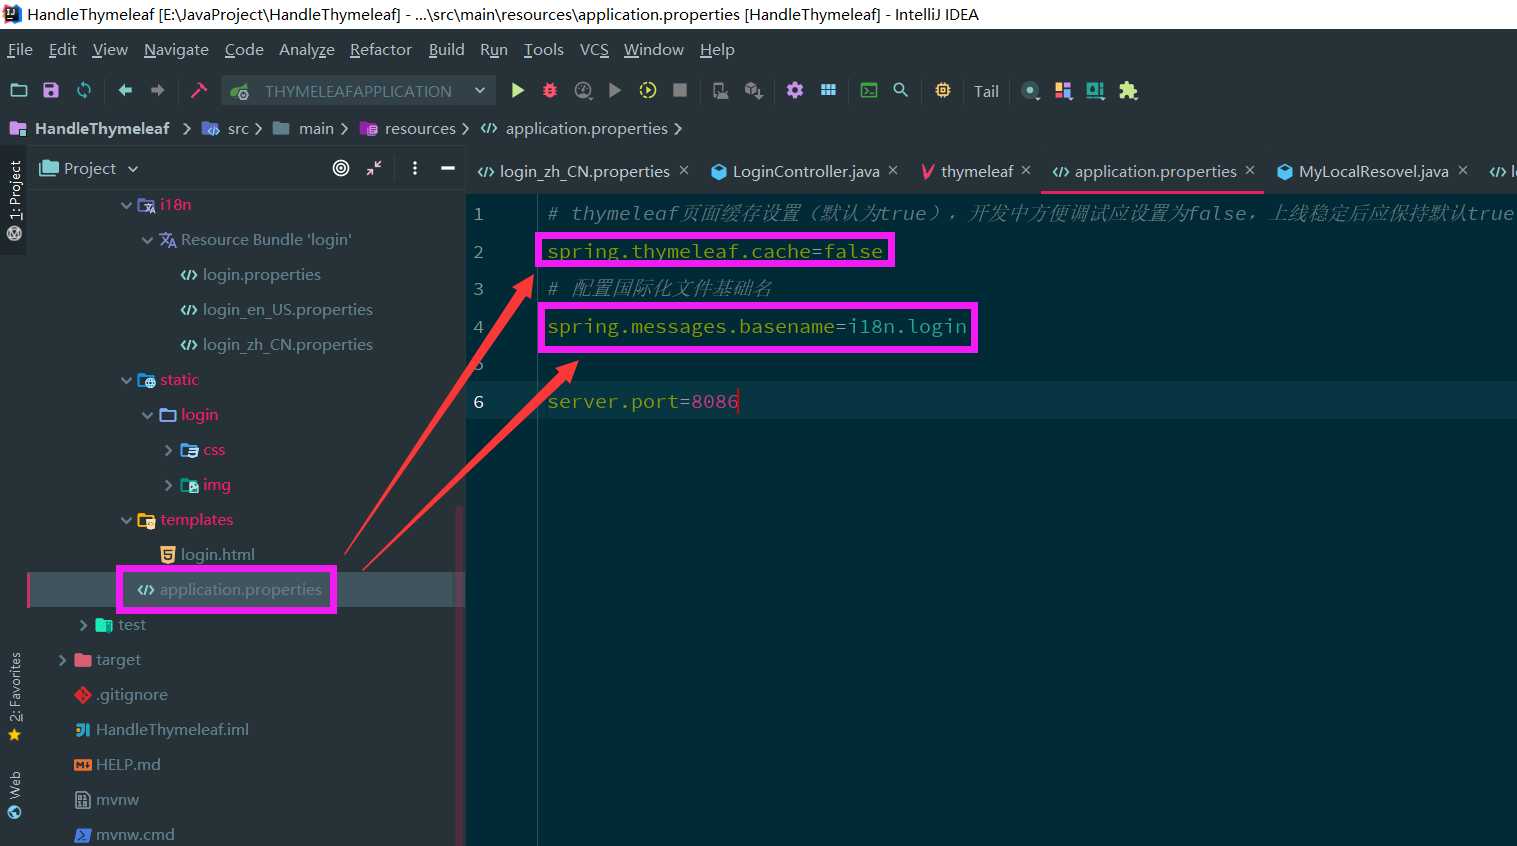The height and width of the screenshot is (846, 1517).
Task: Click the resources breadcrumb
Action: tap(420, 128)
